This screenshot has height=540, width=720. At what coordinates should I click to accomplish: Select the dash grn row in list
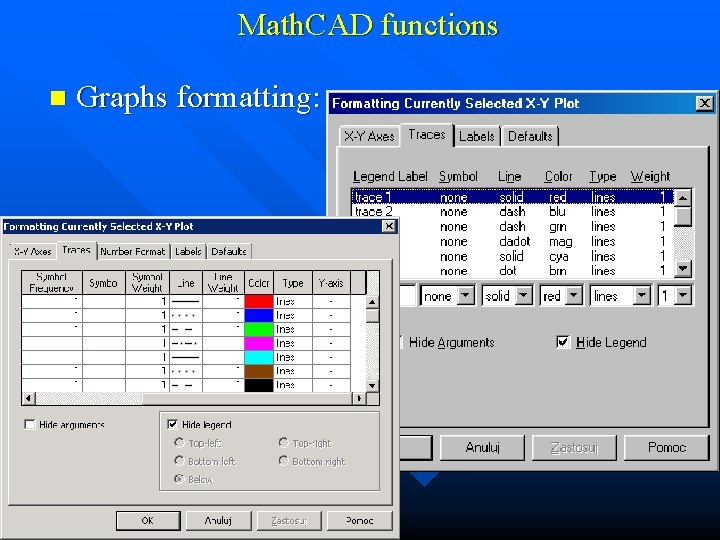click(x=535, y=226)
